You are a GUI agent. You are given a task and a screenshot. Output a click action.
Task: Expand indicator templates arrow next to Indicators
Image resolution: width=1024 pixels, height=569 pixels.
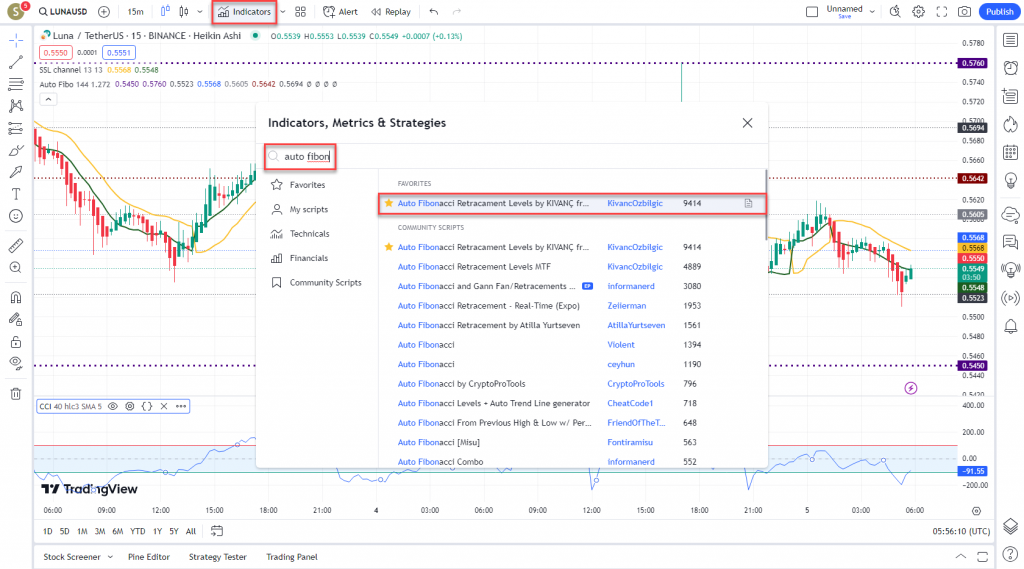click(x=283, y=12)
